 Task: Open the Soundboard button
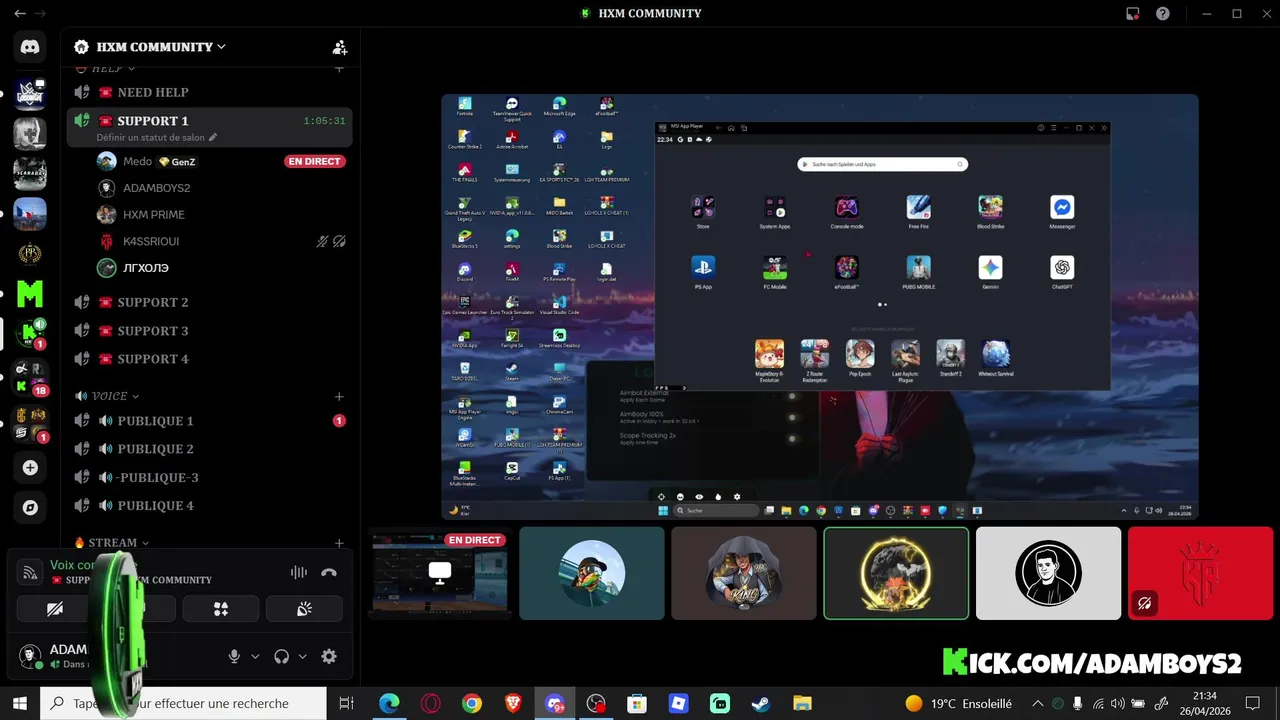pyautogui.click(x=304, y=609)
